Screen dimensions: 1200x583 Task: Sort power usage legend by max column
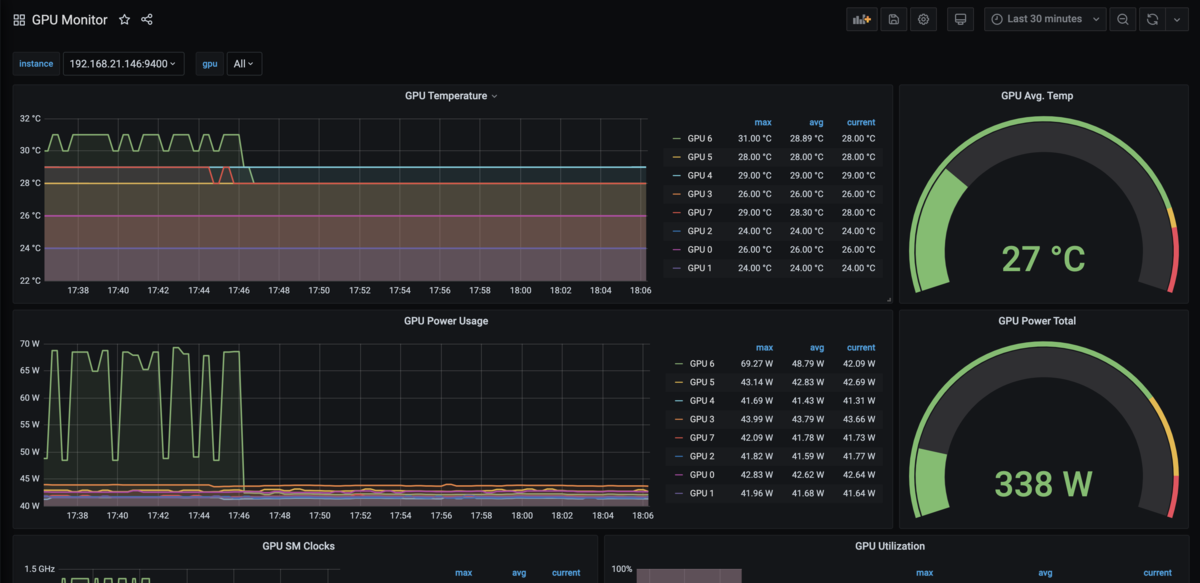[x=764, y=347]
